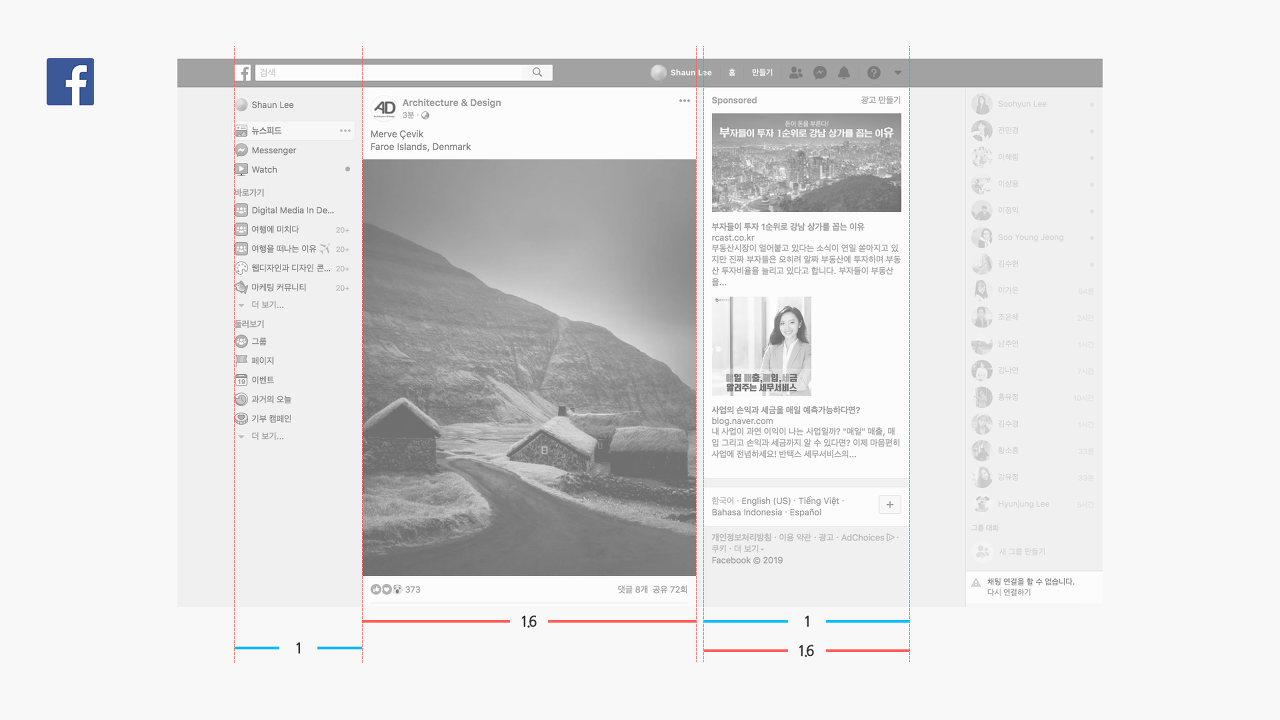
Task: Open the help question mark icon
Action: click(x=874, y=73)
